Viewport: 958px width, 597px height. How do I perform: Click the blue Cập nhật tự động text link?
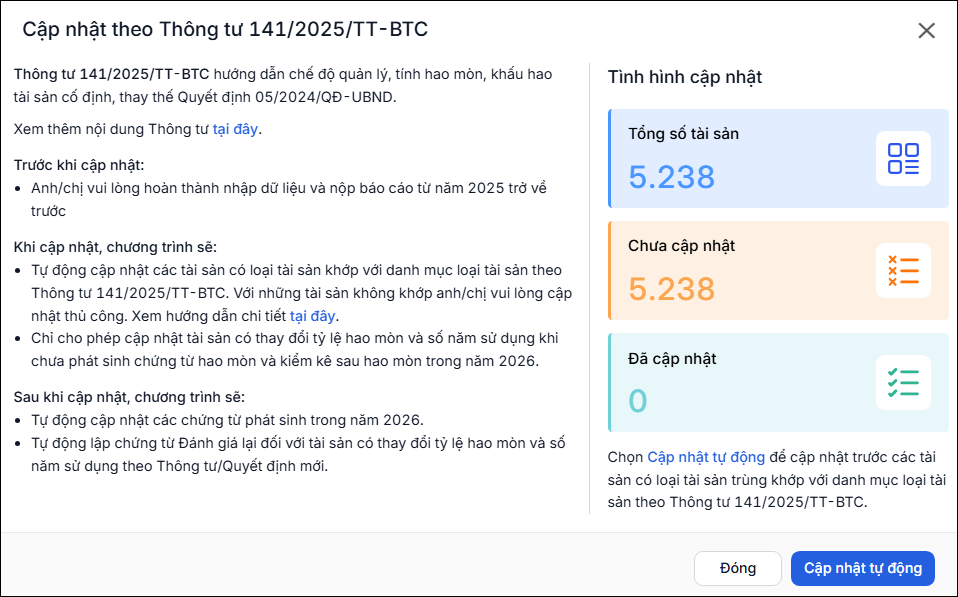[706, 457]
